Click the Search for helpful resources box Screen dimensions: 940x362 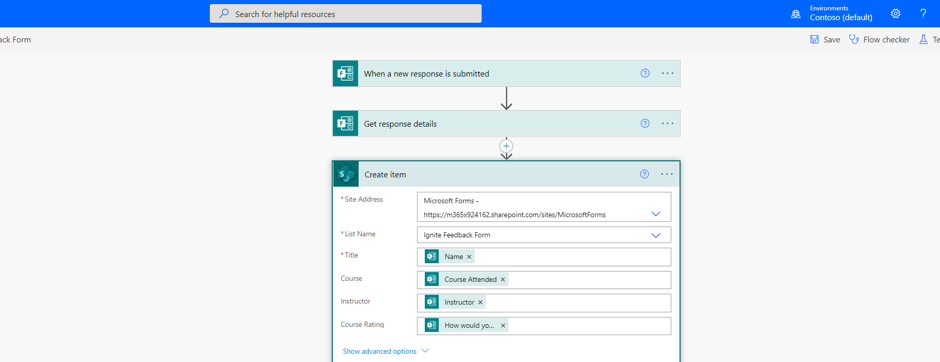tap(345, 14)
